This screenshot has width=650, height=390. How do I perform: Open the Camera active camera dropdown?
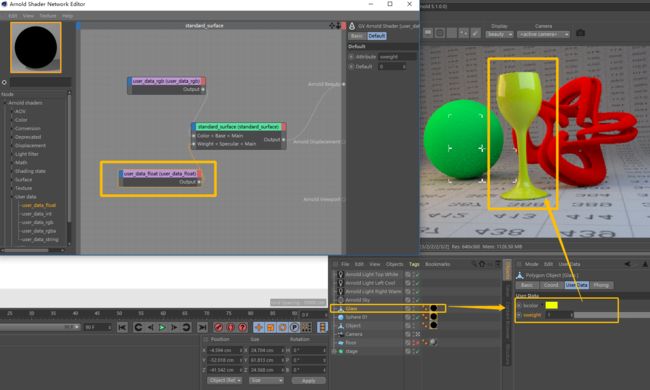543,34
